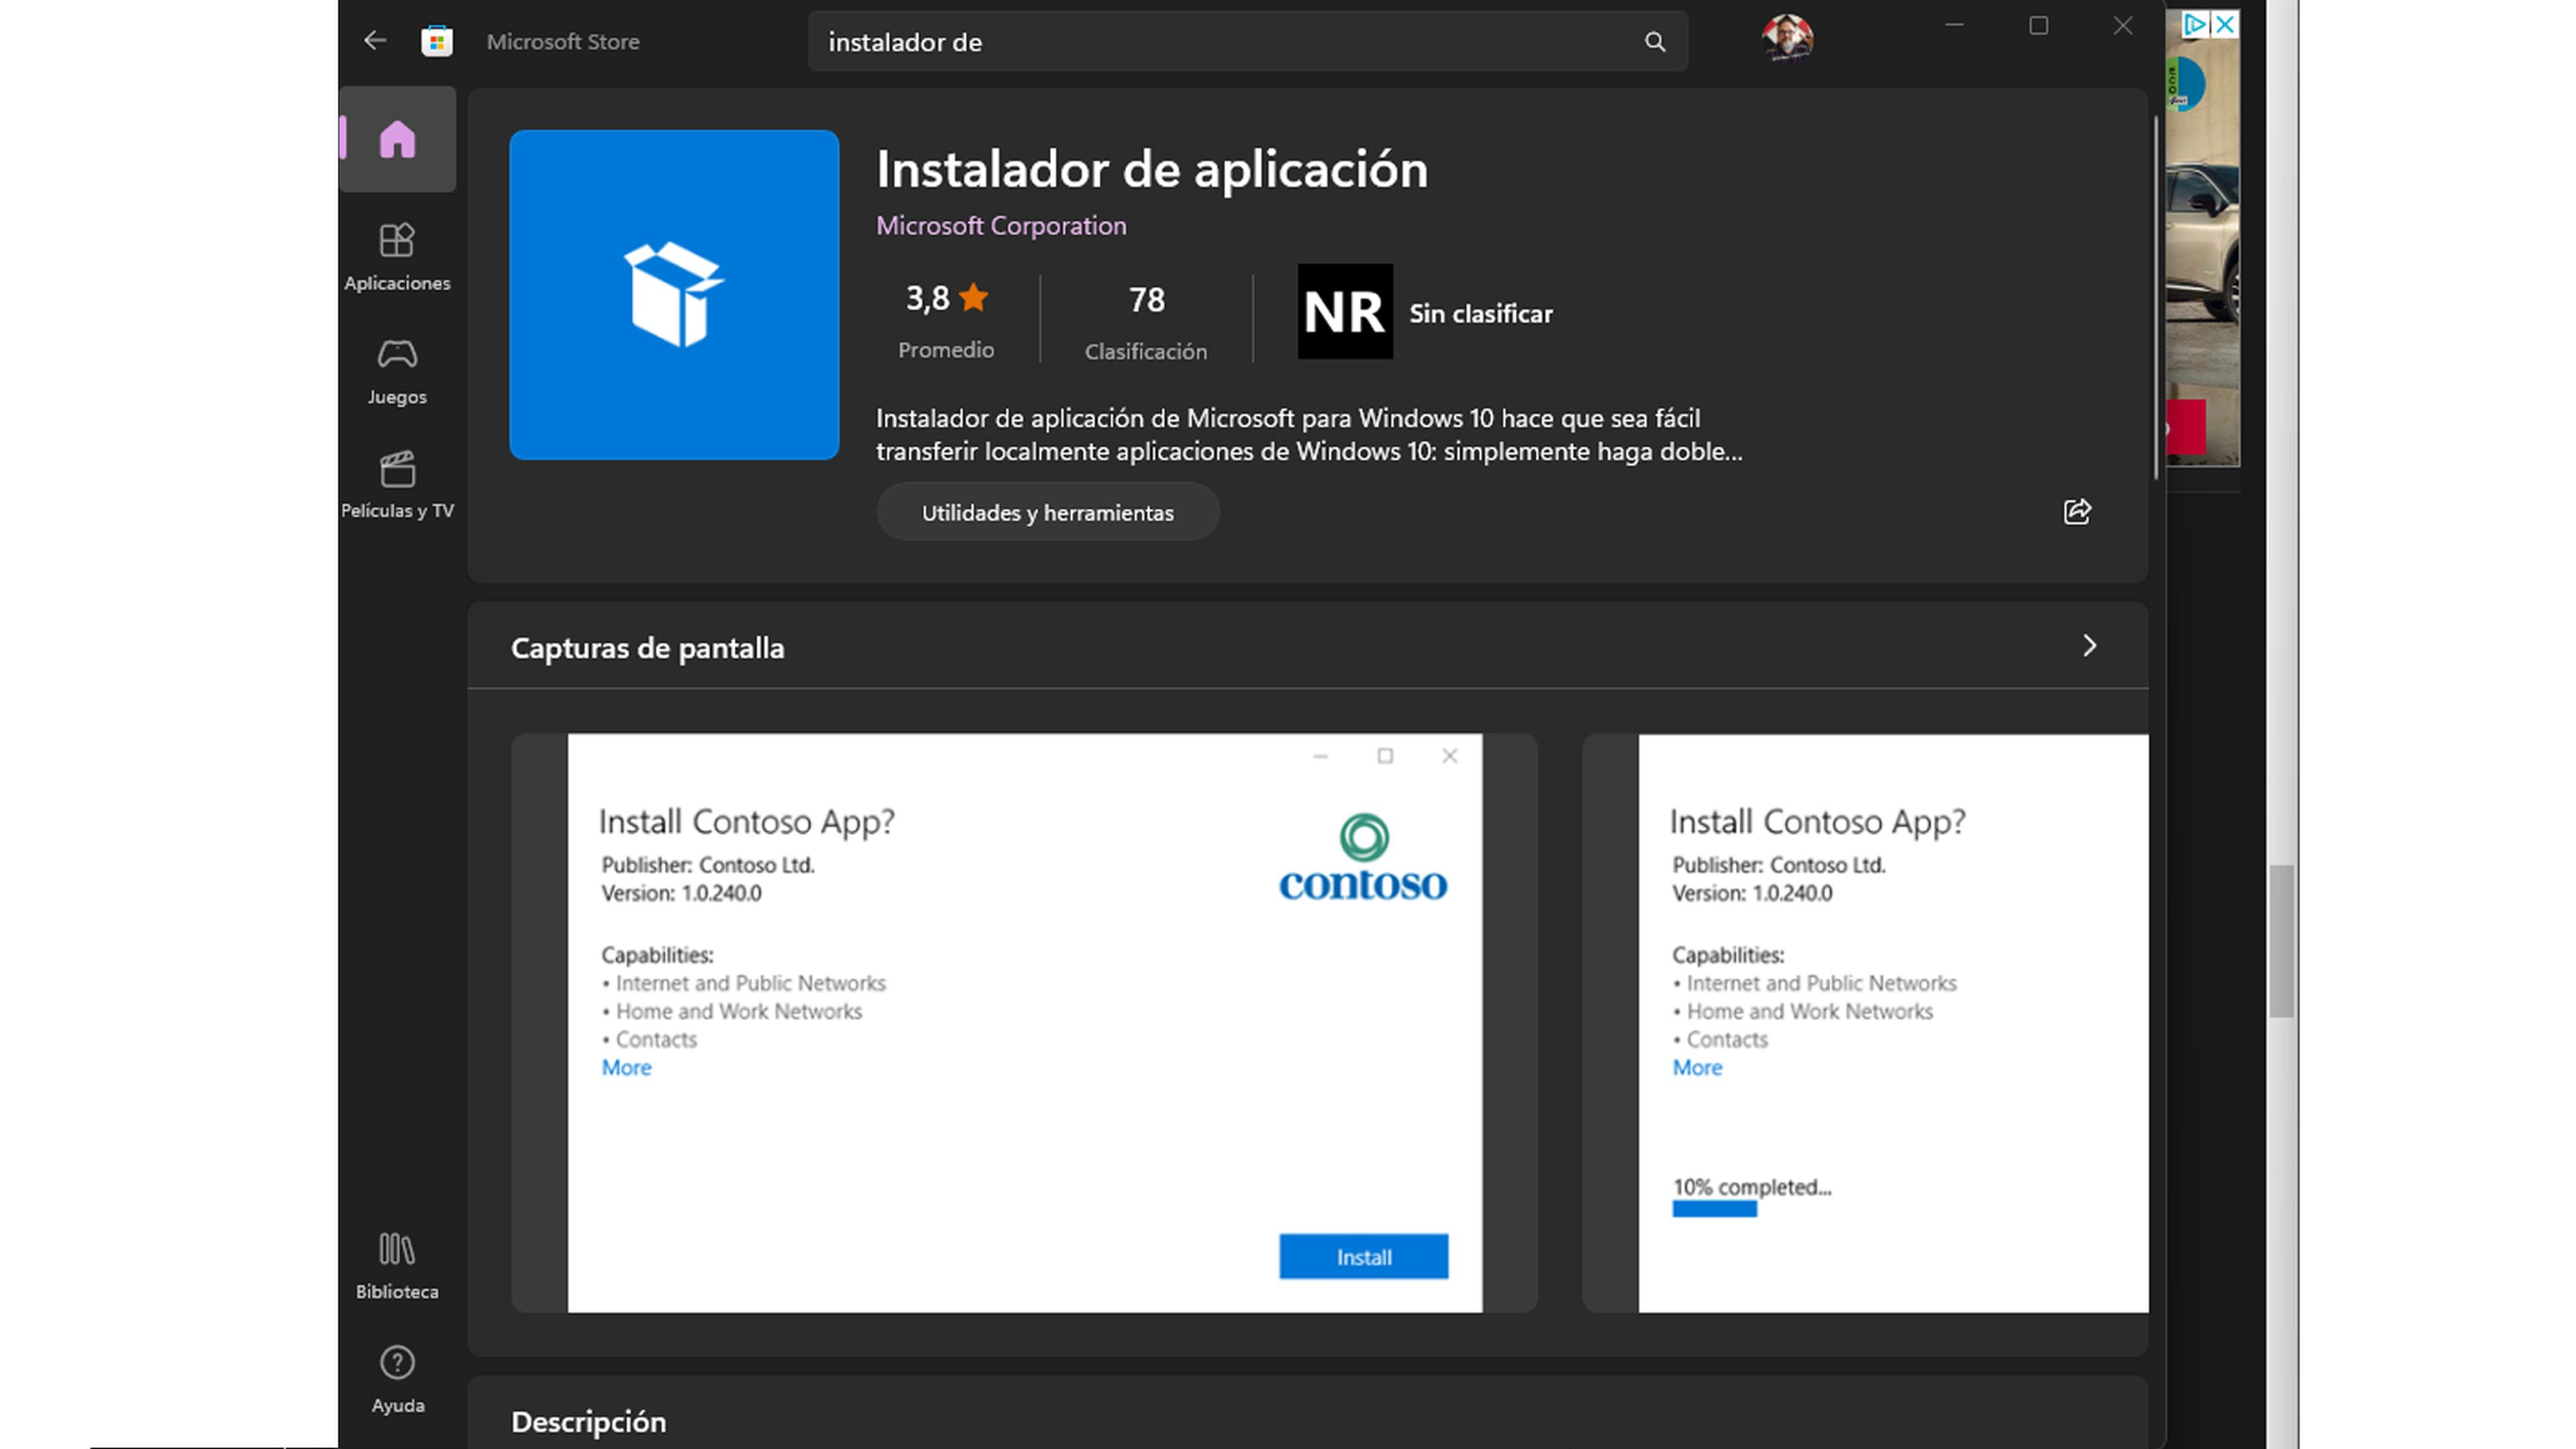Open Juegos in sidebar
The width and height of the screenshot is (2576, 1449).
point(397,371)
